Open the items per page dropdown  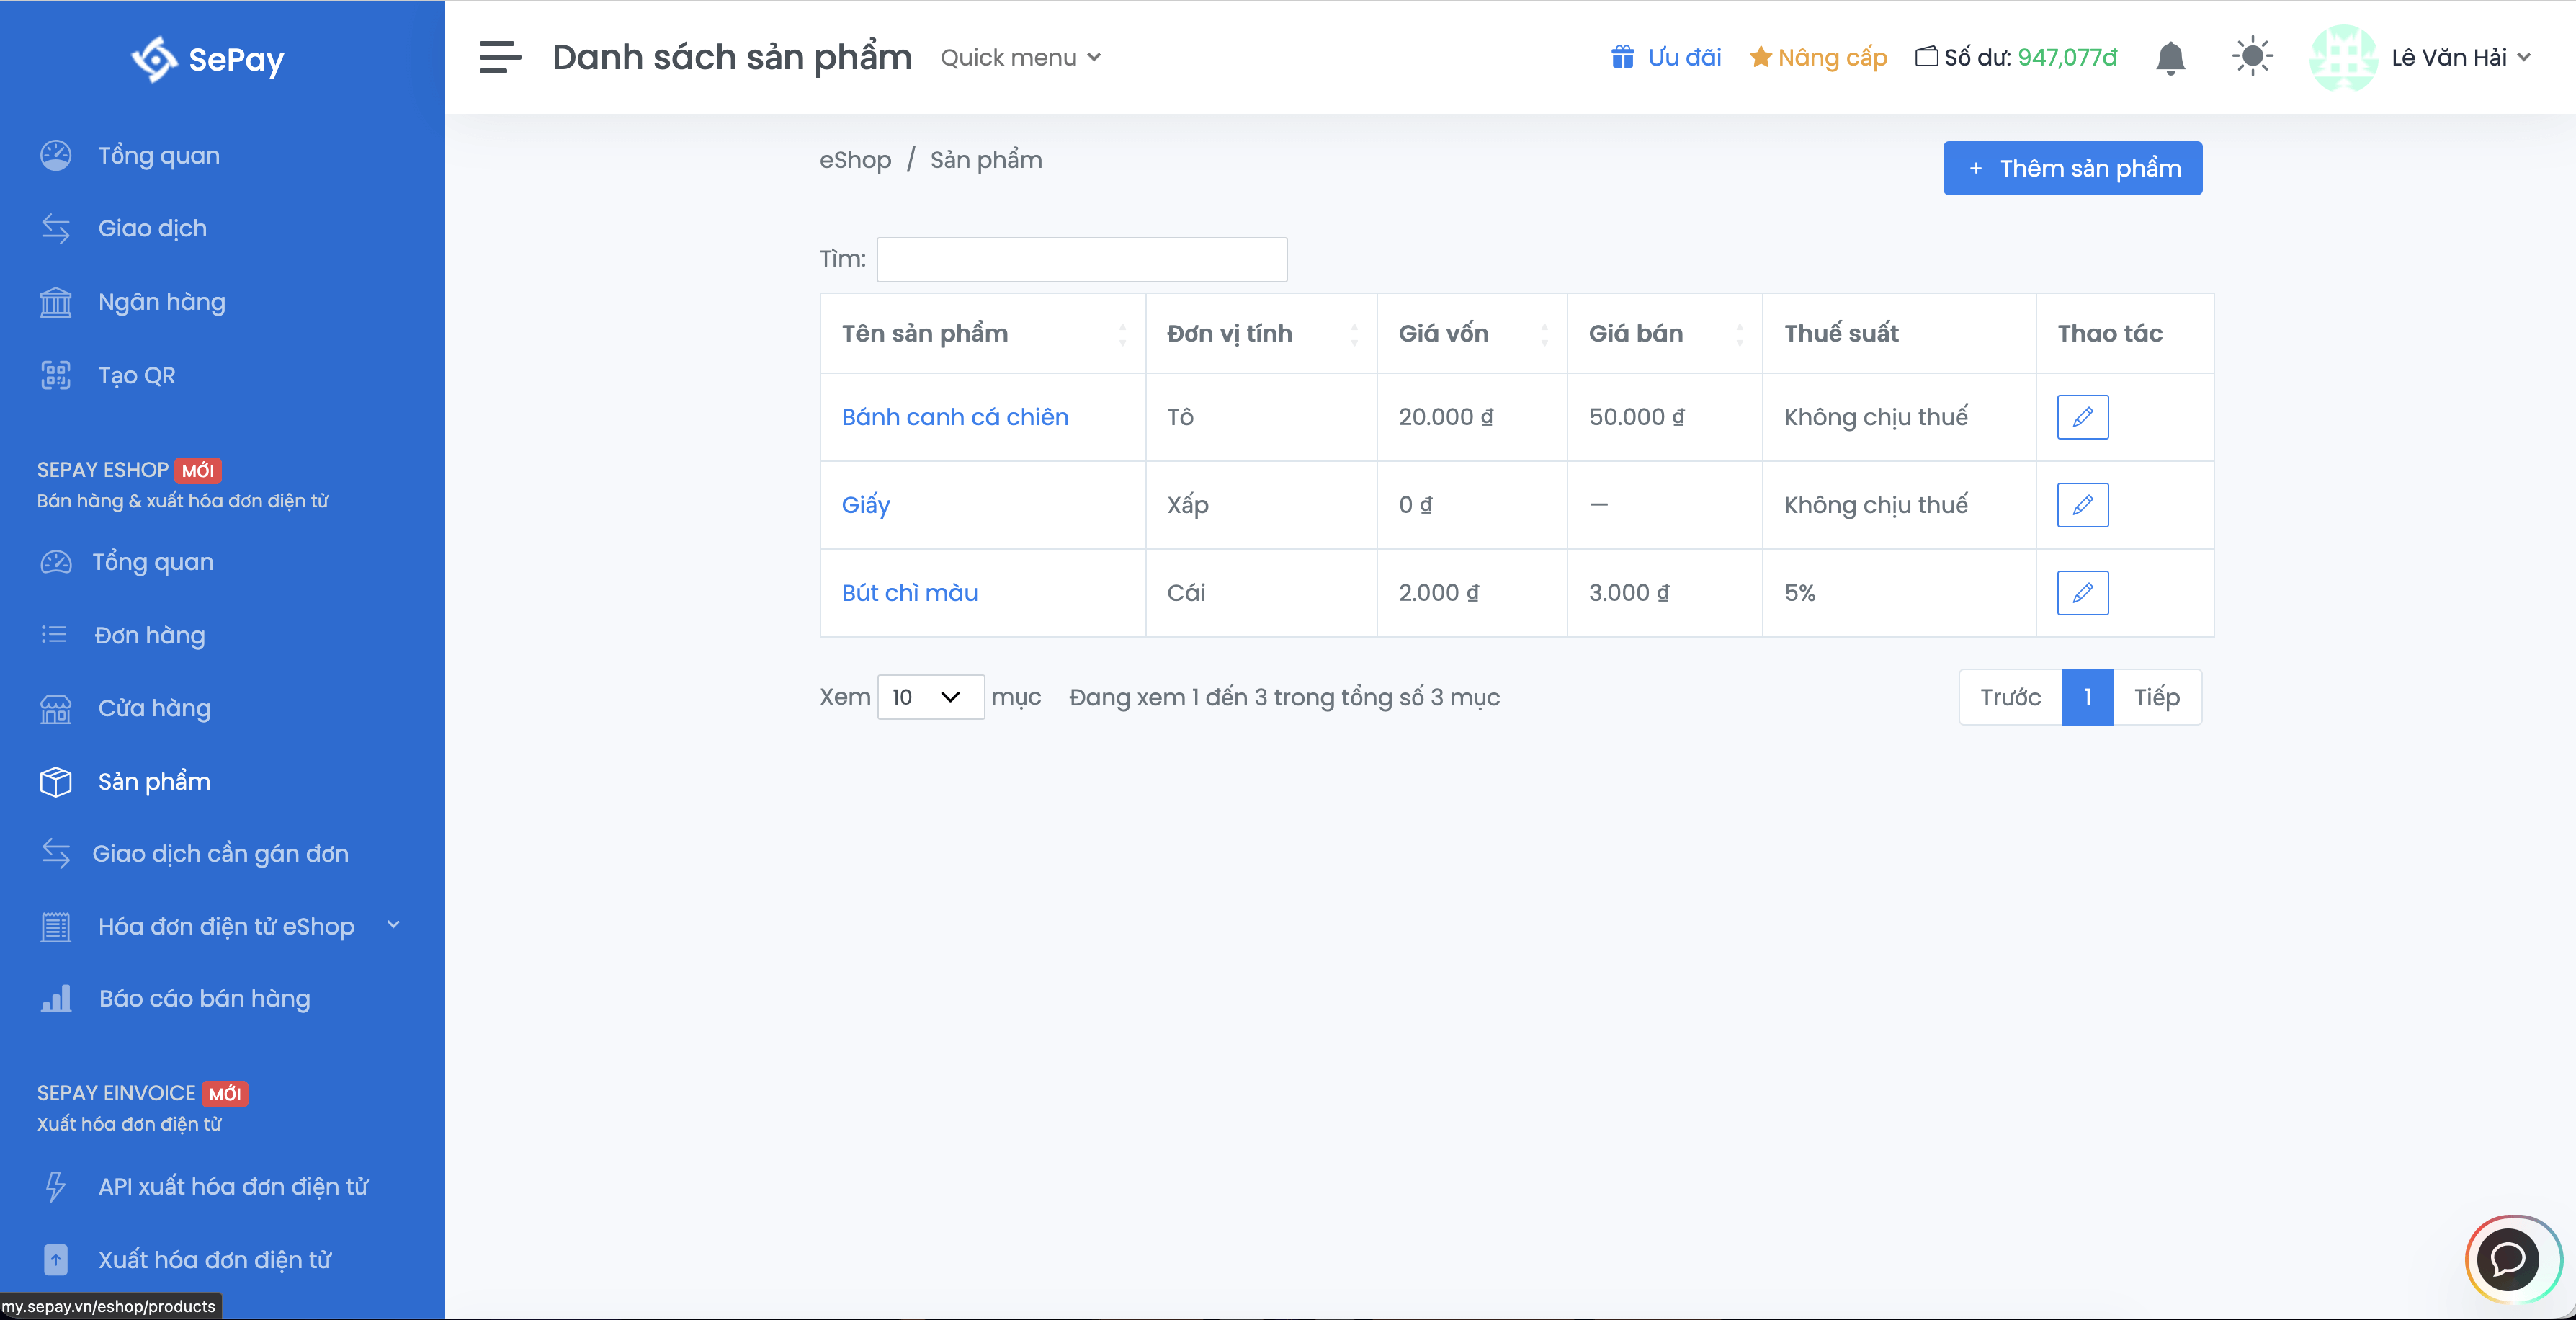(930, 697)
